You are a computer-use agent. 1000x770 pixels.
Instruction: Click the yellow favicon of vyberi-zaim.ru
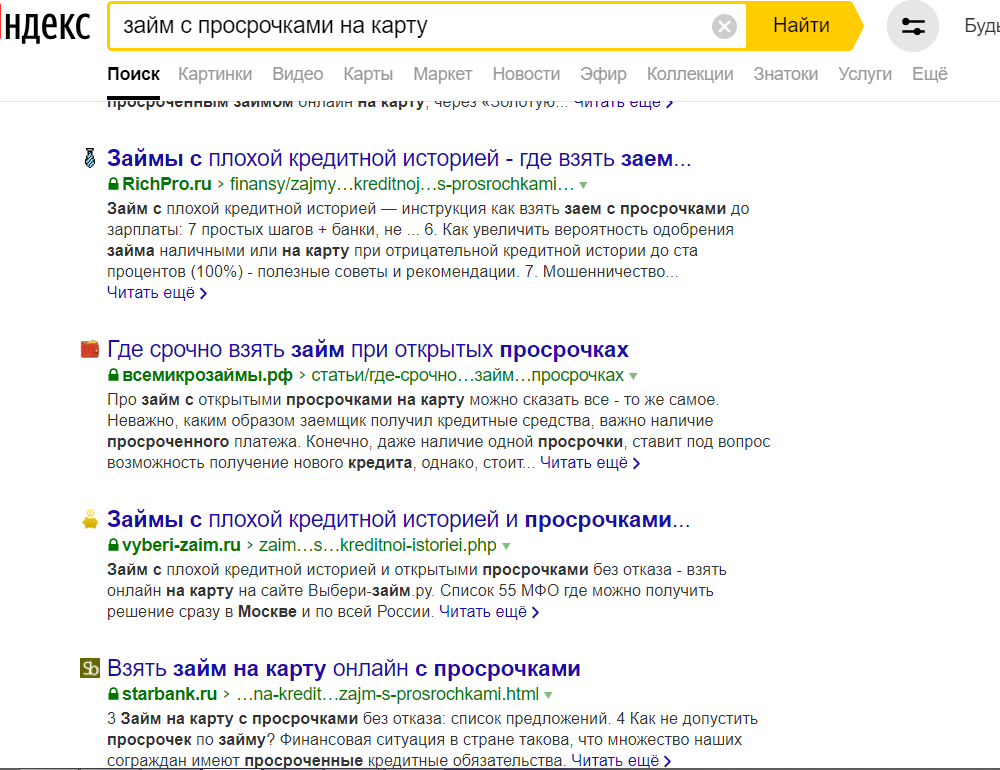(90, 519)
